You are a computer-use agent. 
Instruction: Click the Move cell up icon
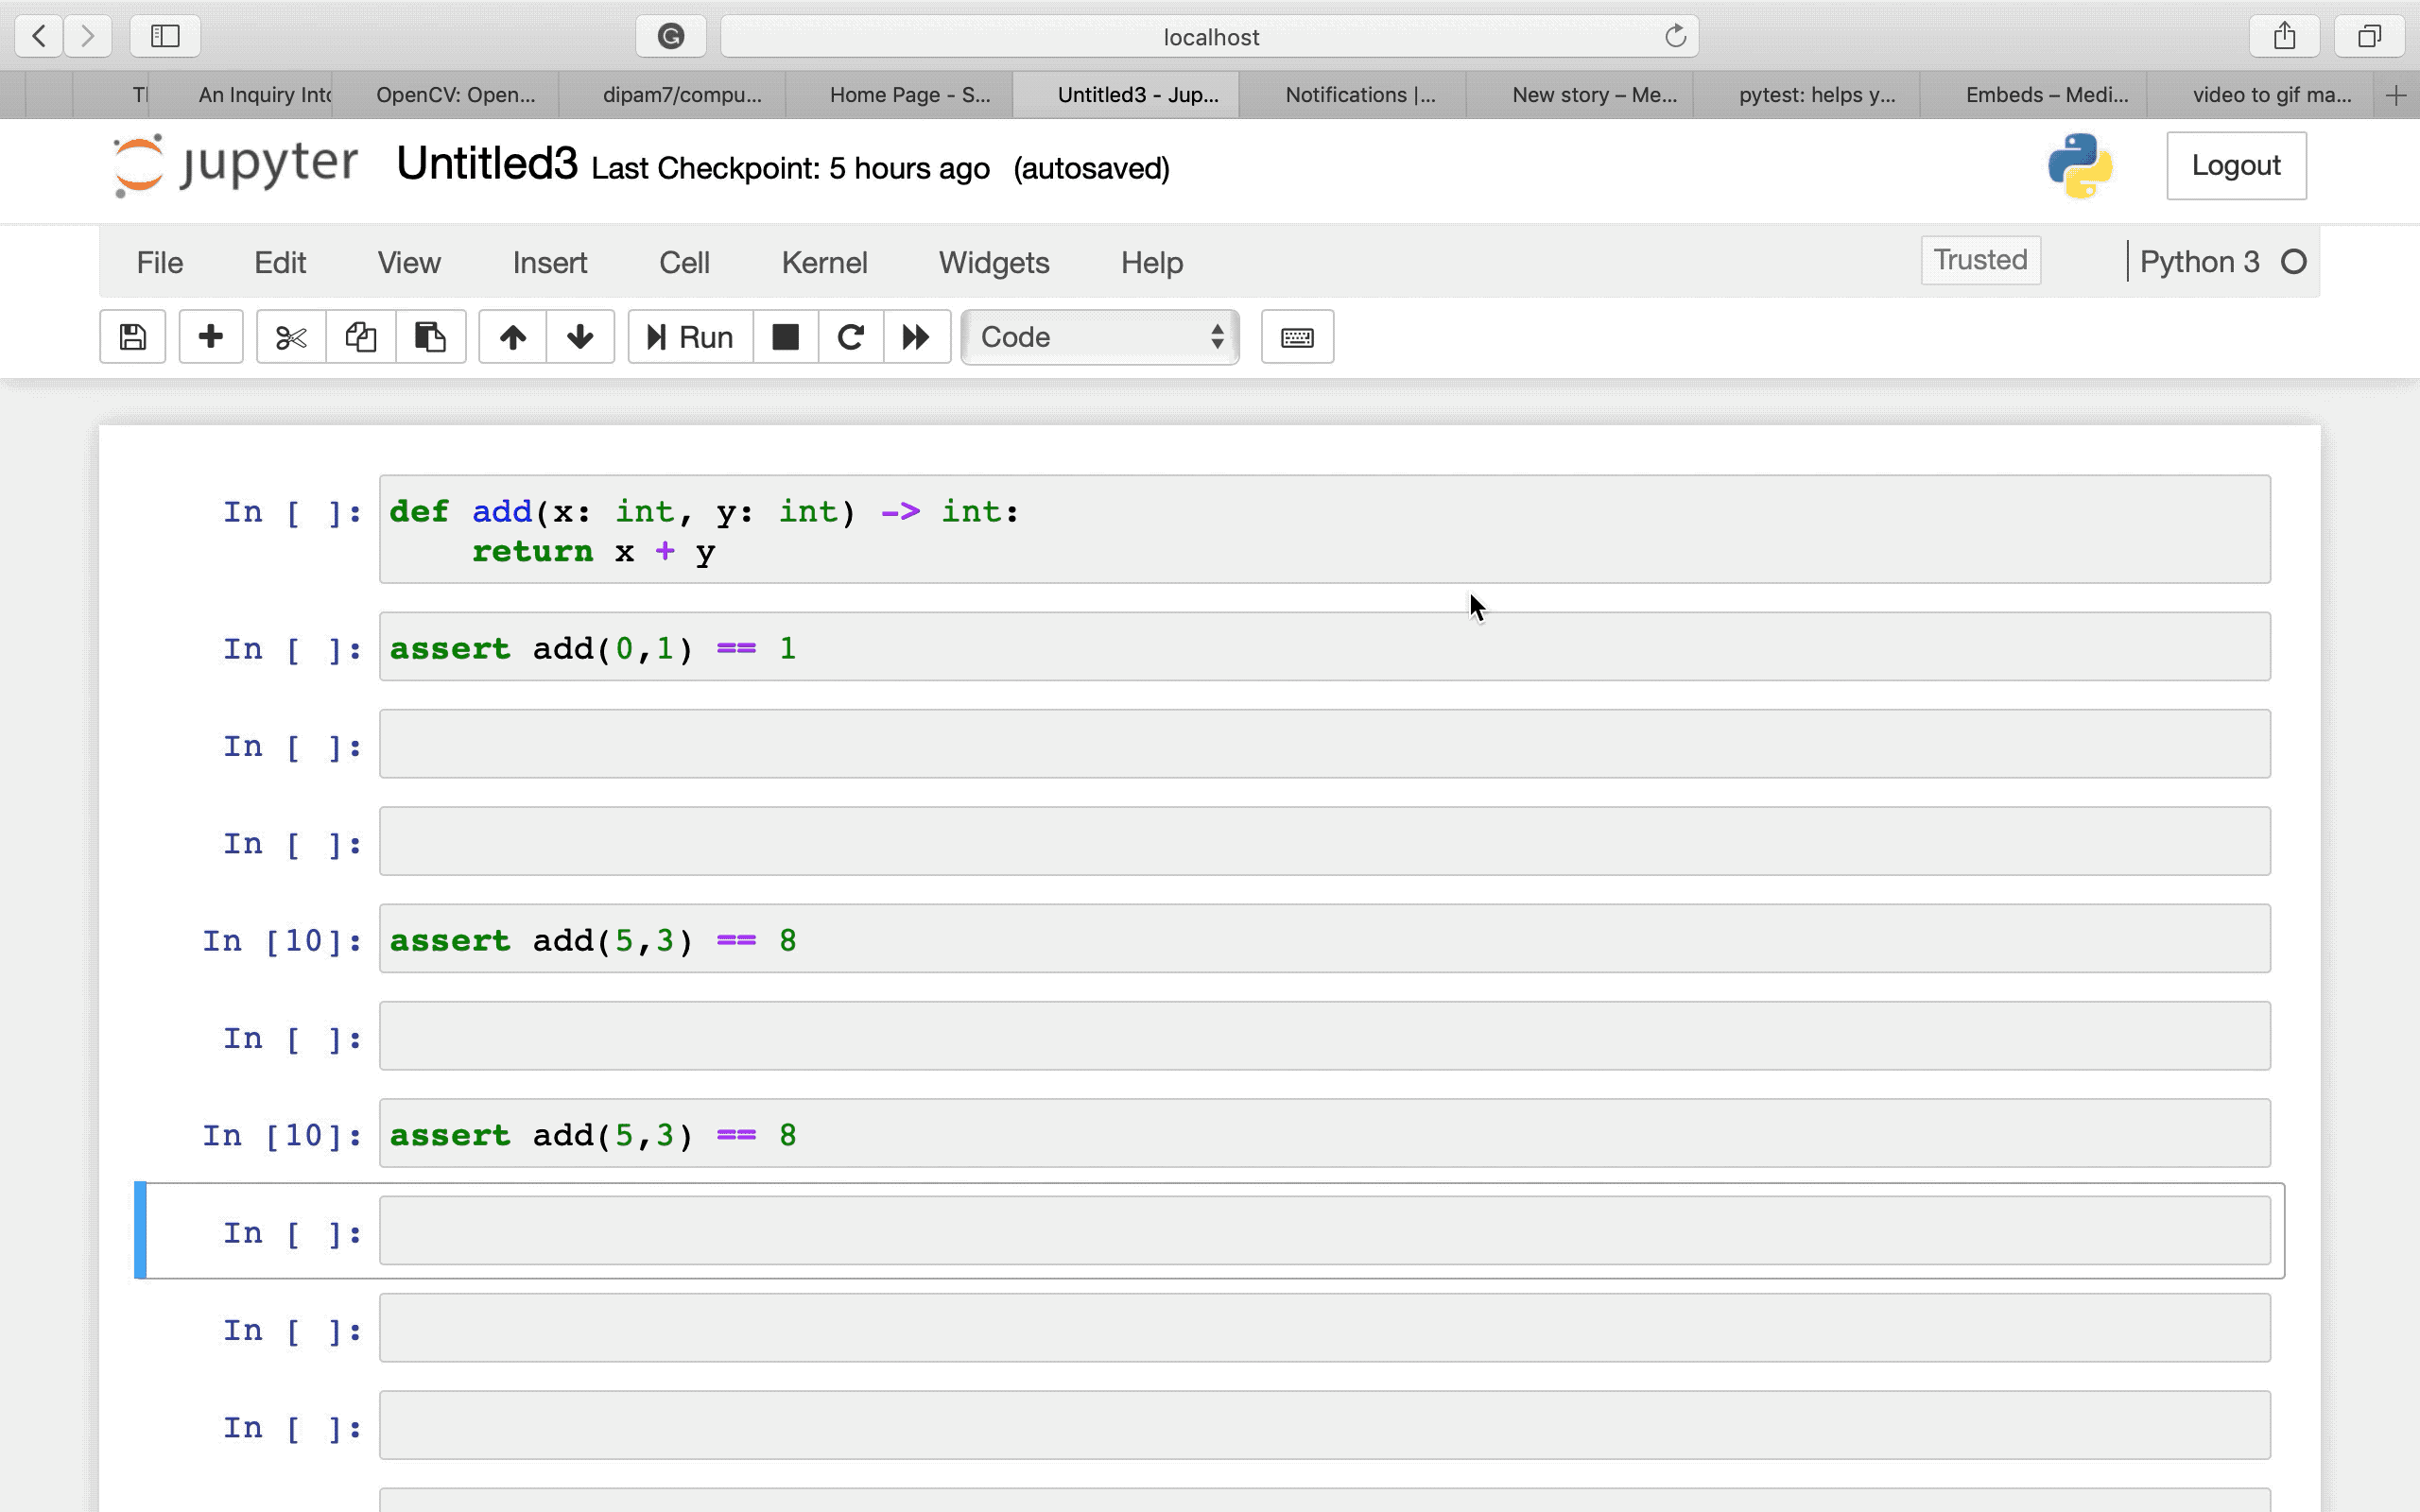point(512,336)
